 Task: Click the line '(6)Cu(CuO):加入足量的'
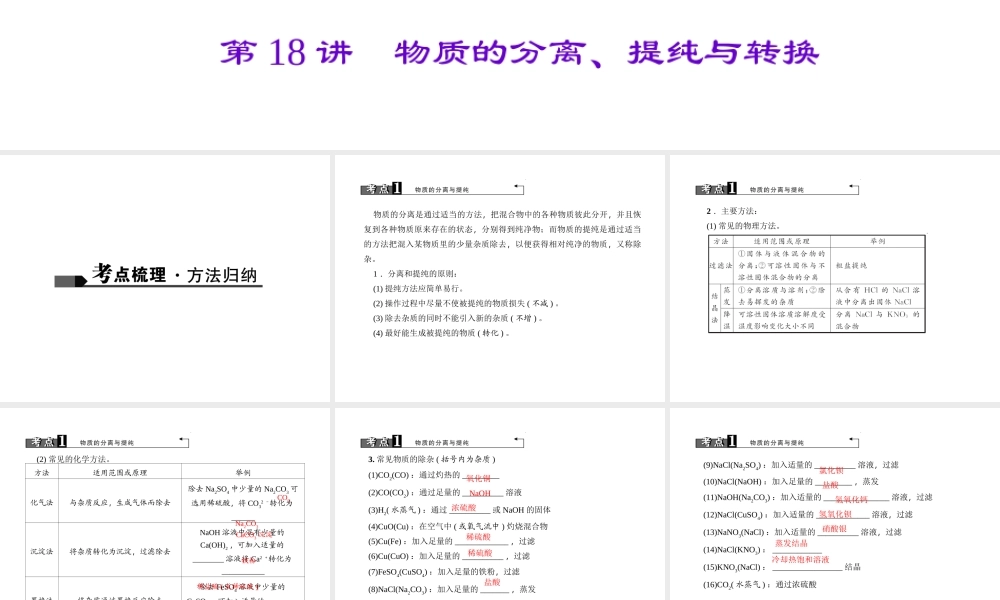click(449, 555)
